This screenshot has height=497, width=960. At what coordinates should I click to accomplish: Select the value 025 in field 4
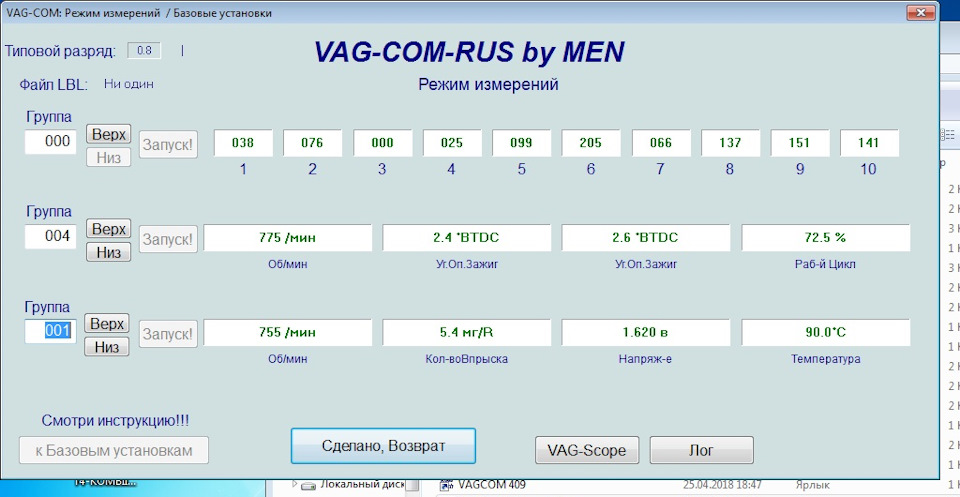[x=452, y=143]
